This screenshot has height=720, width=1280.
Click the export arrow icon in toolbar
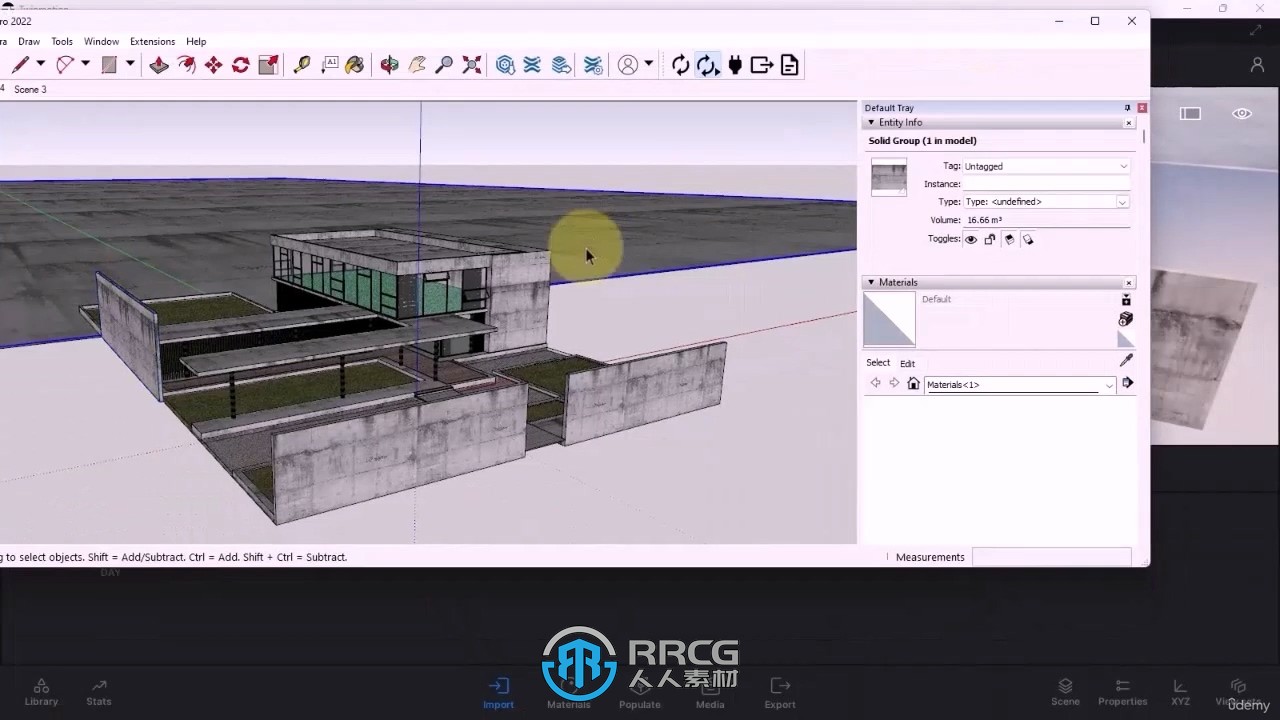762,65
